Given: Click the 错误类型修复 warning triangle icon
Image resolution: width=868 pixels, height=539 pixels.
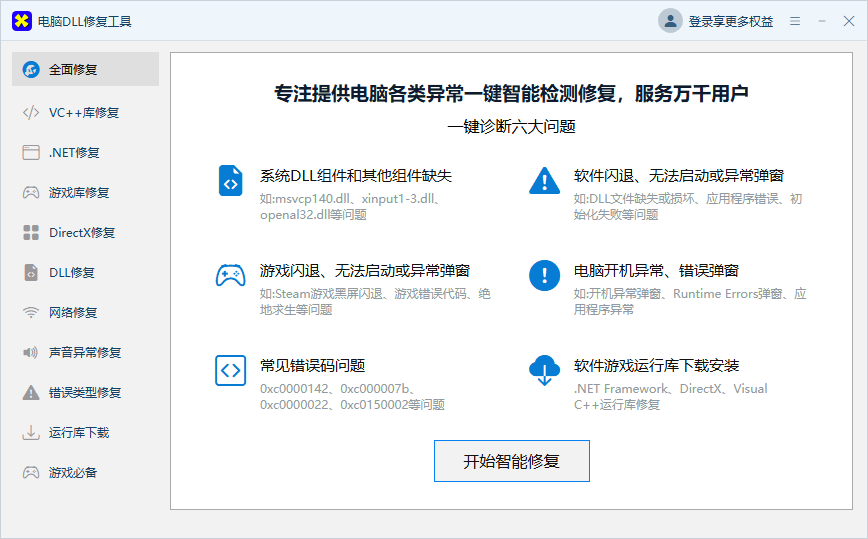Looking at the screenshot, I should (x=31, y=392).
